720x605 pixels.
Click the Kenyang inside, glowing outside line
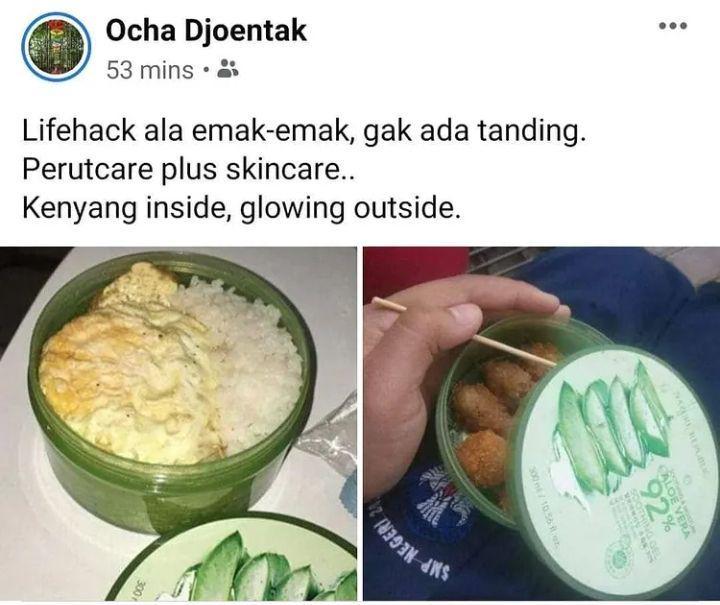click(x=241, y=208)
